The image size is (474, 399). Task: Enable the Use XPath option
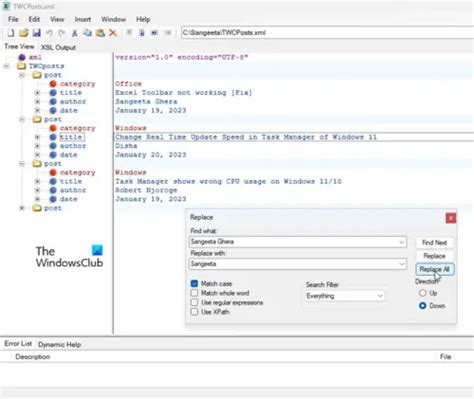click(x=194, y=312)
